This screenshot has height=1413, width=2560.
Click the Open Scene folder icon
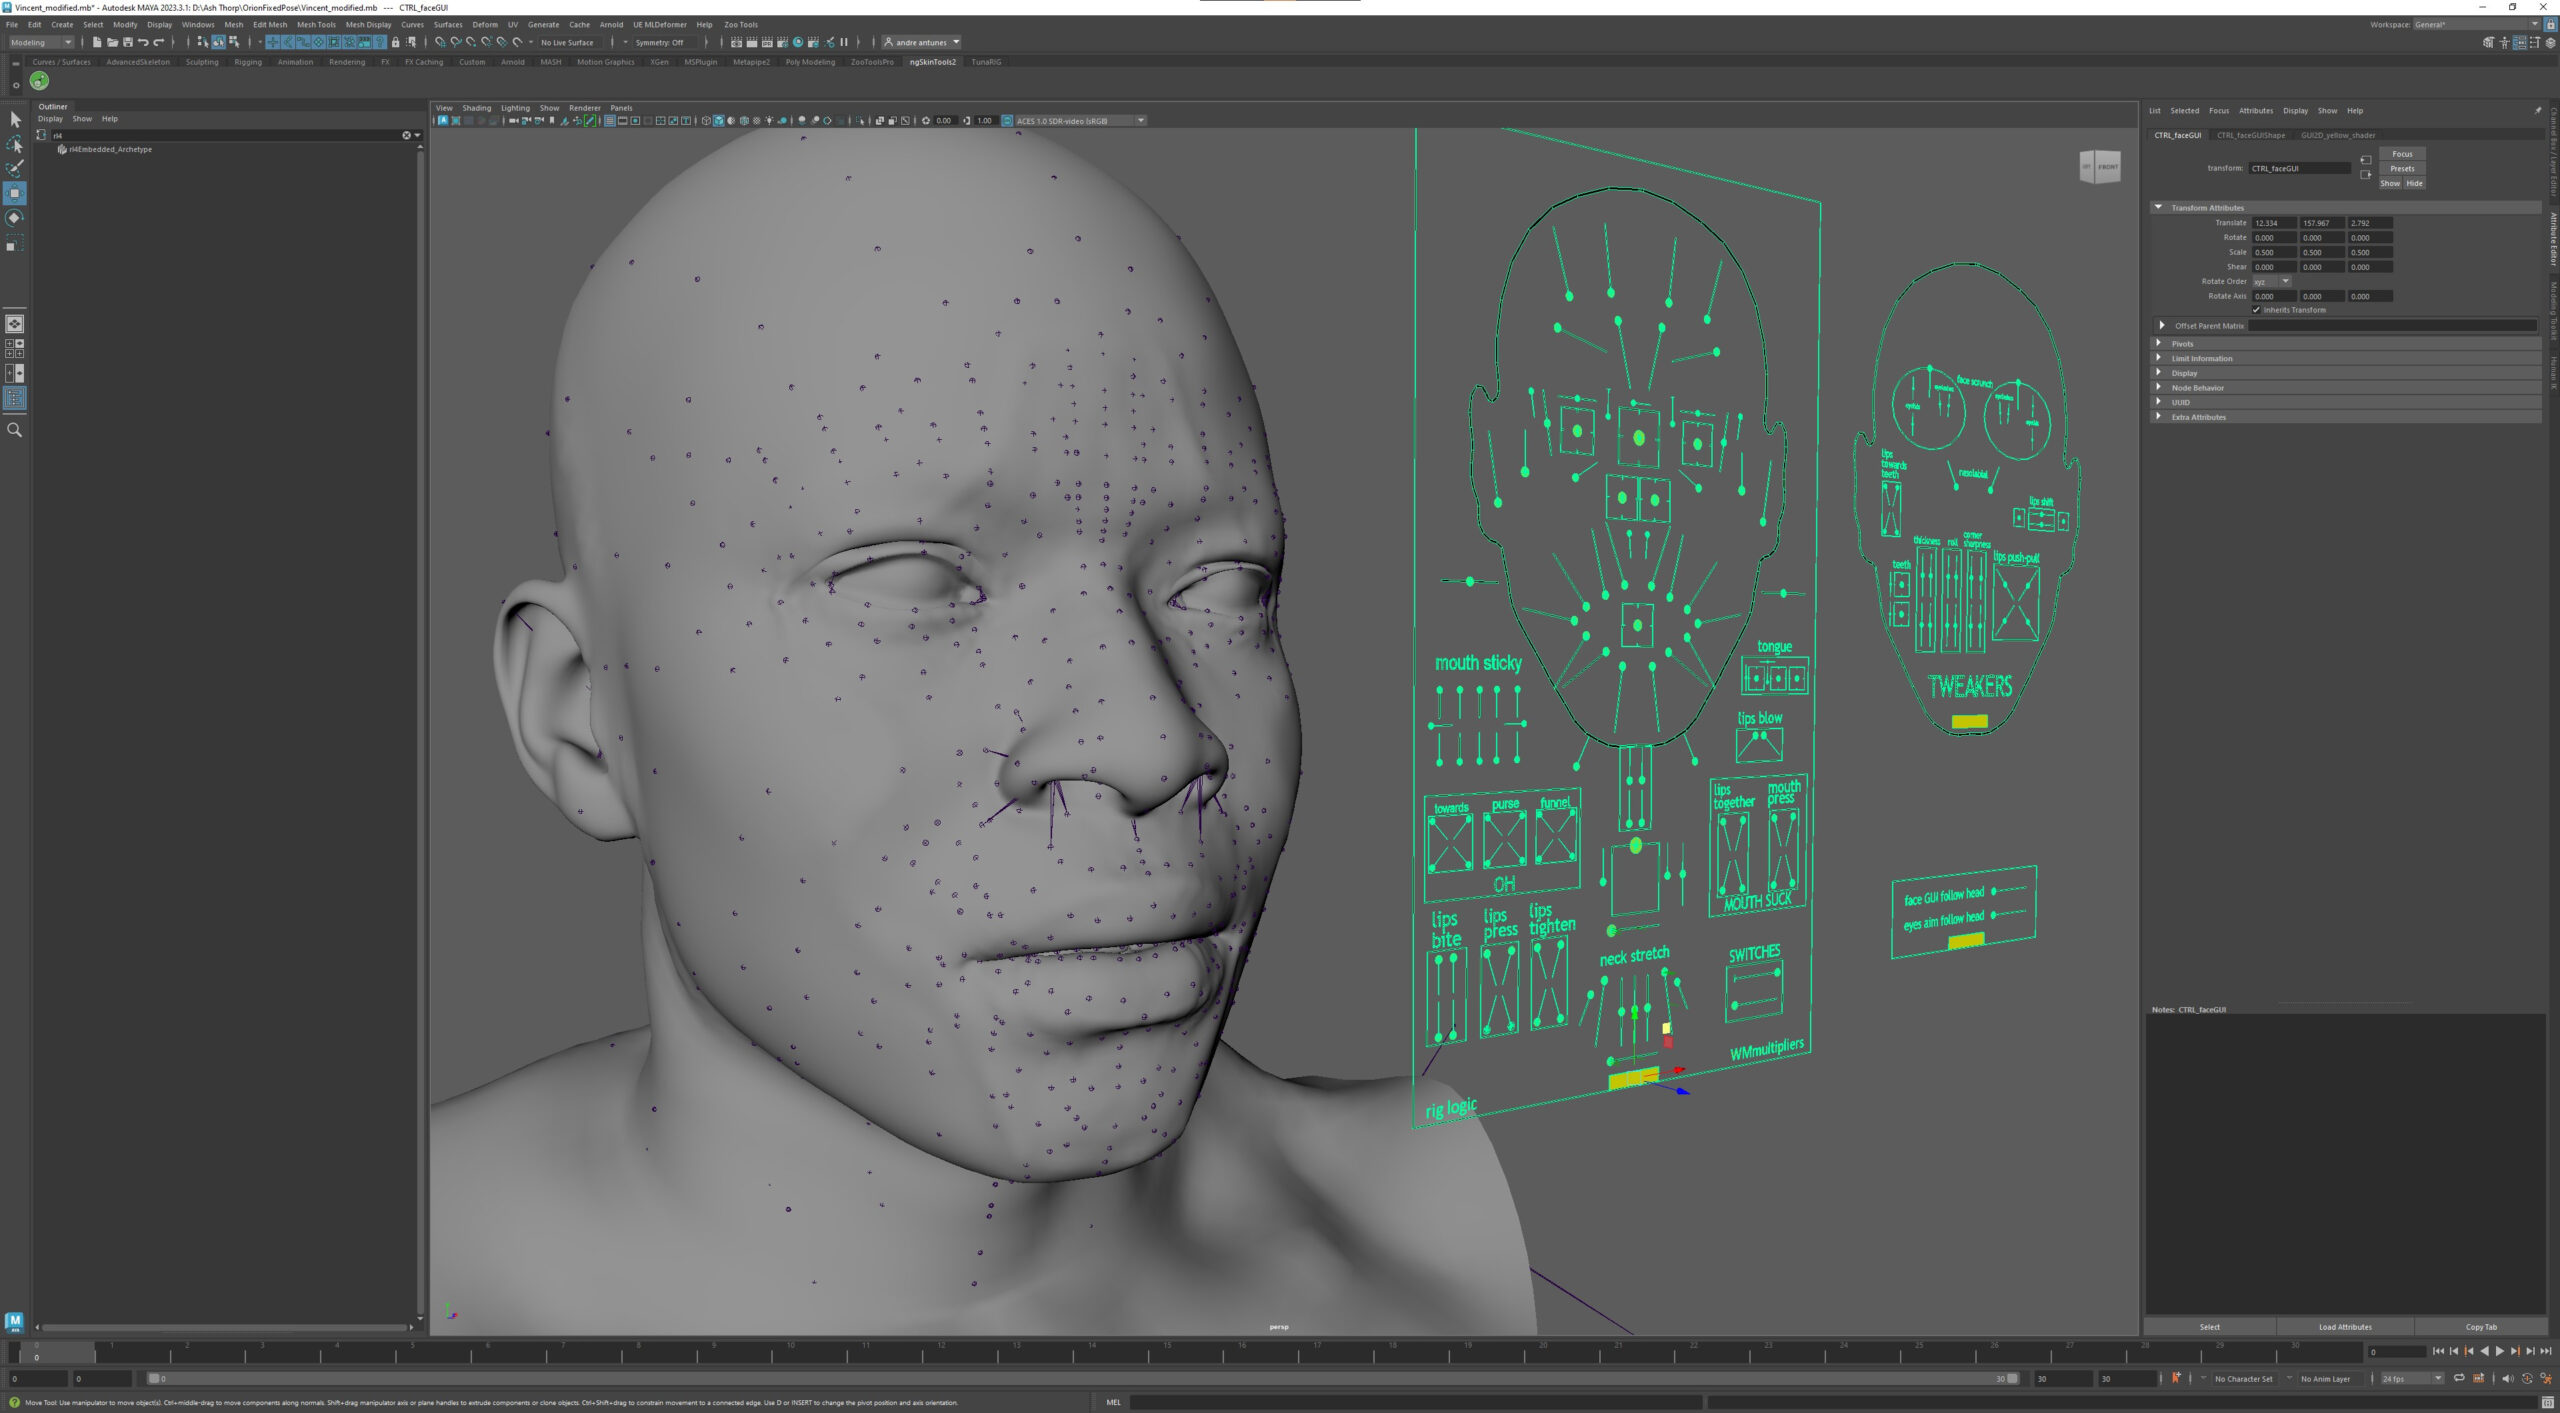coord(112,42)
